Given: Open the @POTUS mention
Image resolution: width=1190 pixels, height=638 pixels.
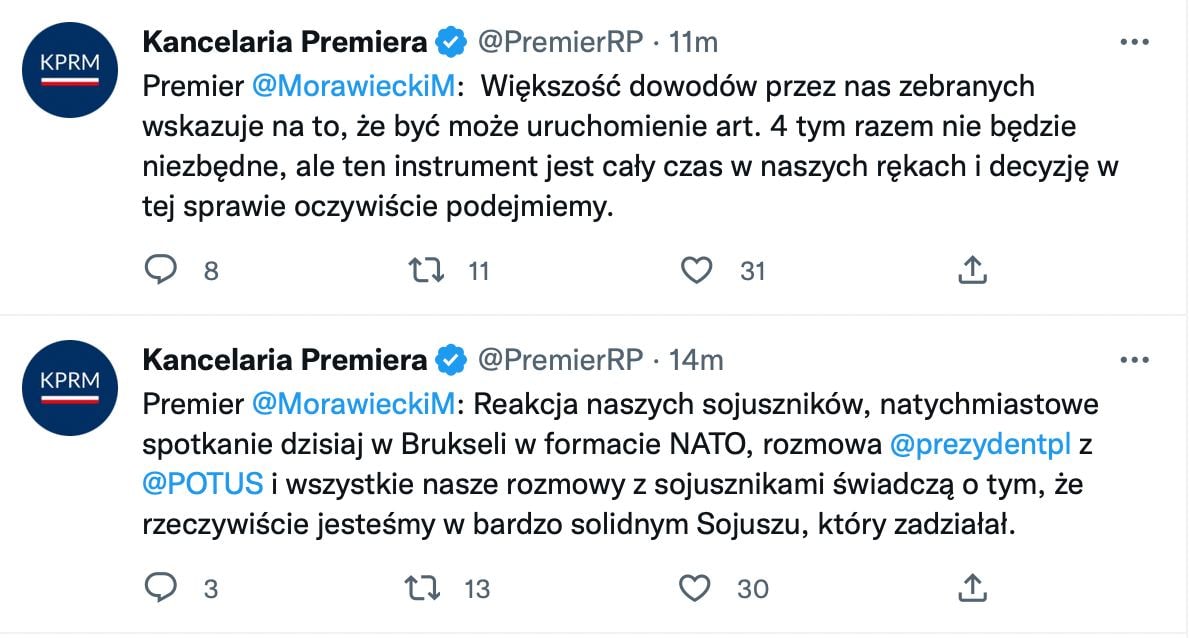Looking at the screenshot, I should pyautogui.click(x=203, y=484).
